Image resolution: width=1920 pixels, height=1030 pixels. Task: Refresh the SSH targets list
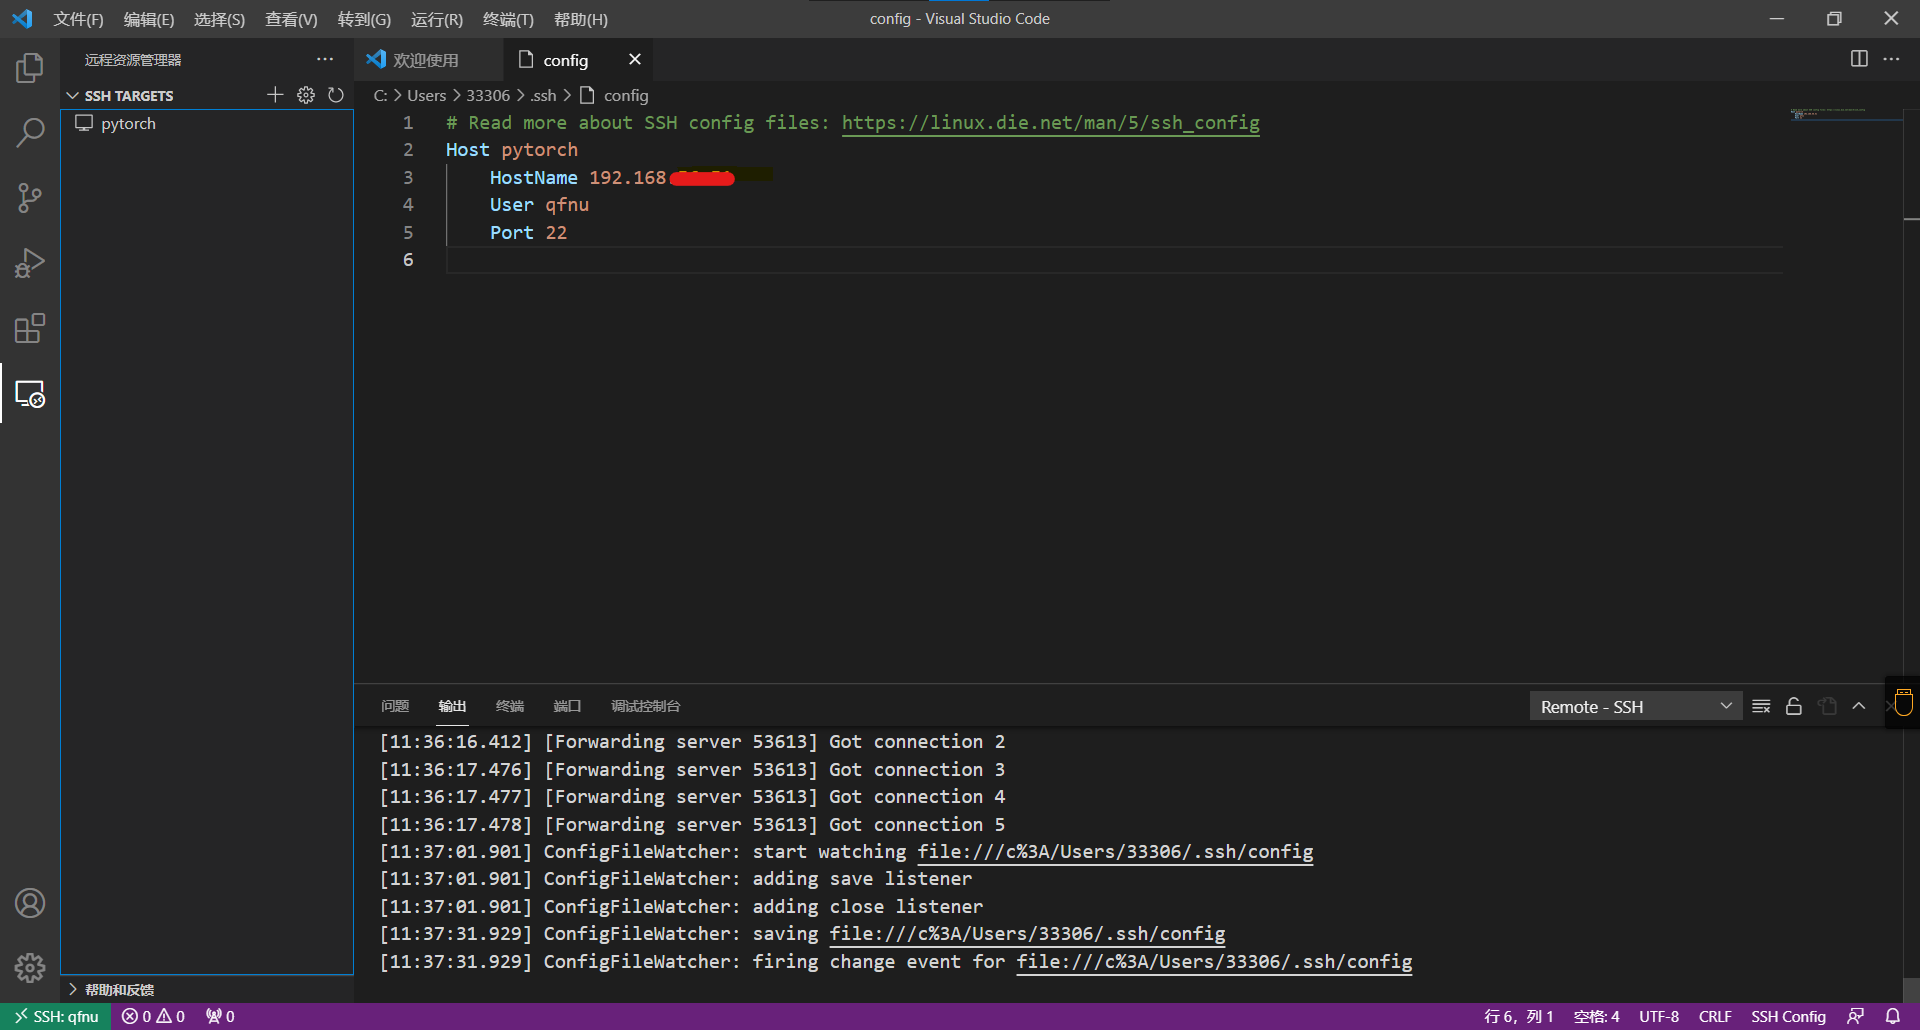pyautogui.click(x=336, y=95)
